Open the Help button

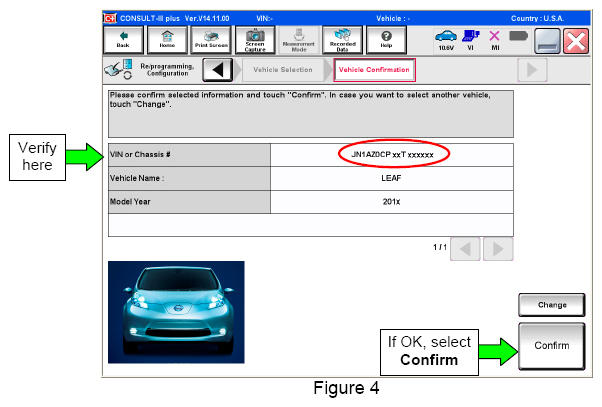click(x=386, y=40)
